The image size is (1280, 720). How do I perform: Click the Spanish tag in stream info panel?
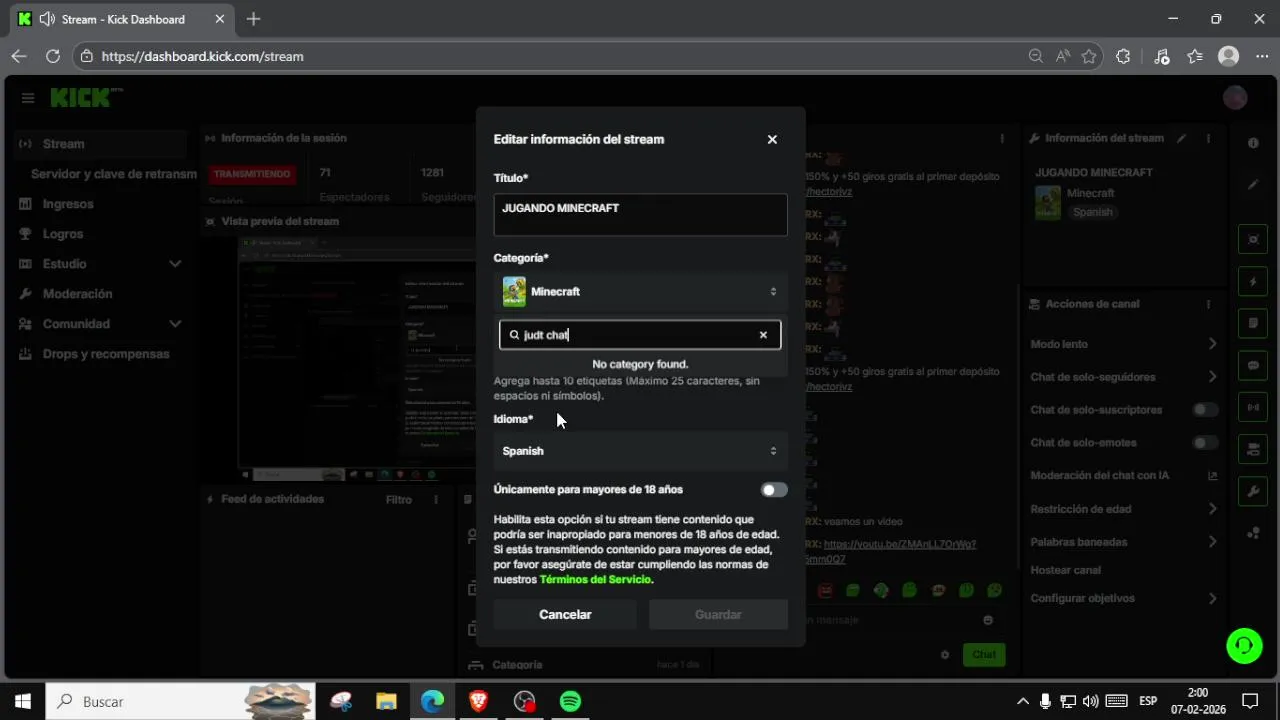(1092, 212)
